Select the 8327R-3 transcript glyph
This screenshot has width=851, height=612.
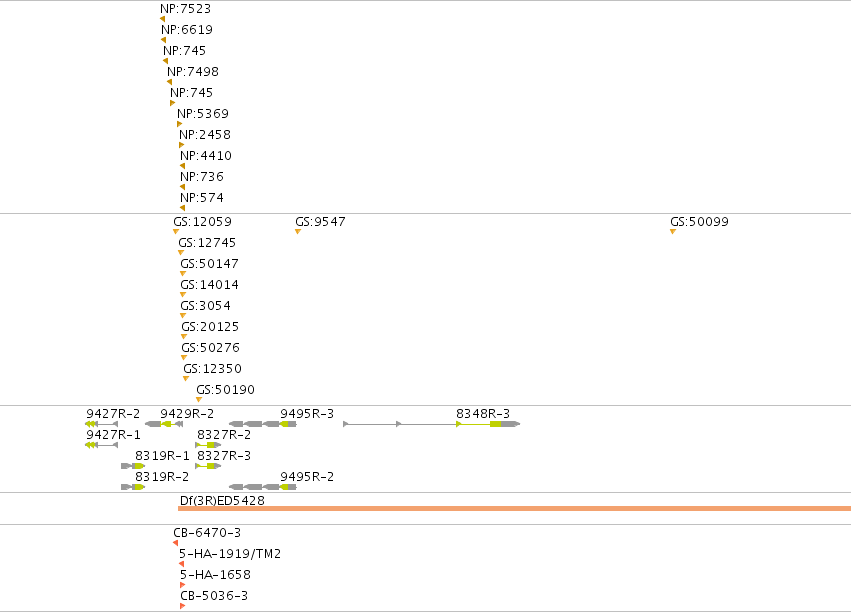(x=208, y=466)
